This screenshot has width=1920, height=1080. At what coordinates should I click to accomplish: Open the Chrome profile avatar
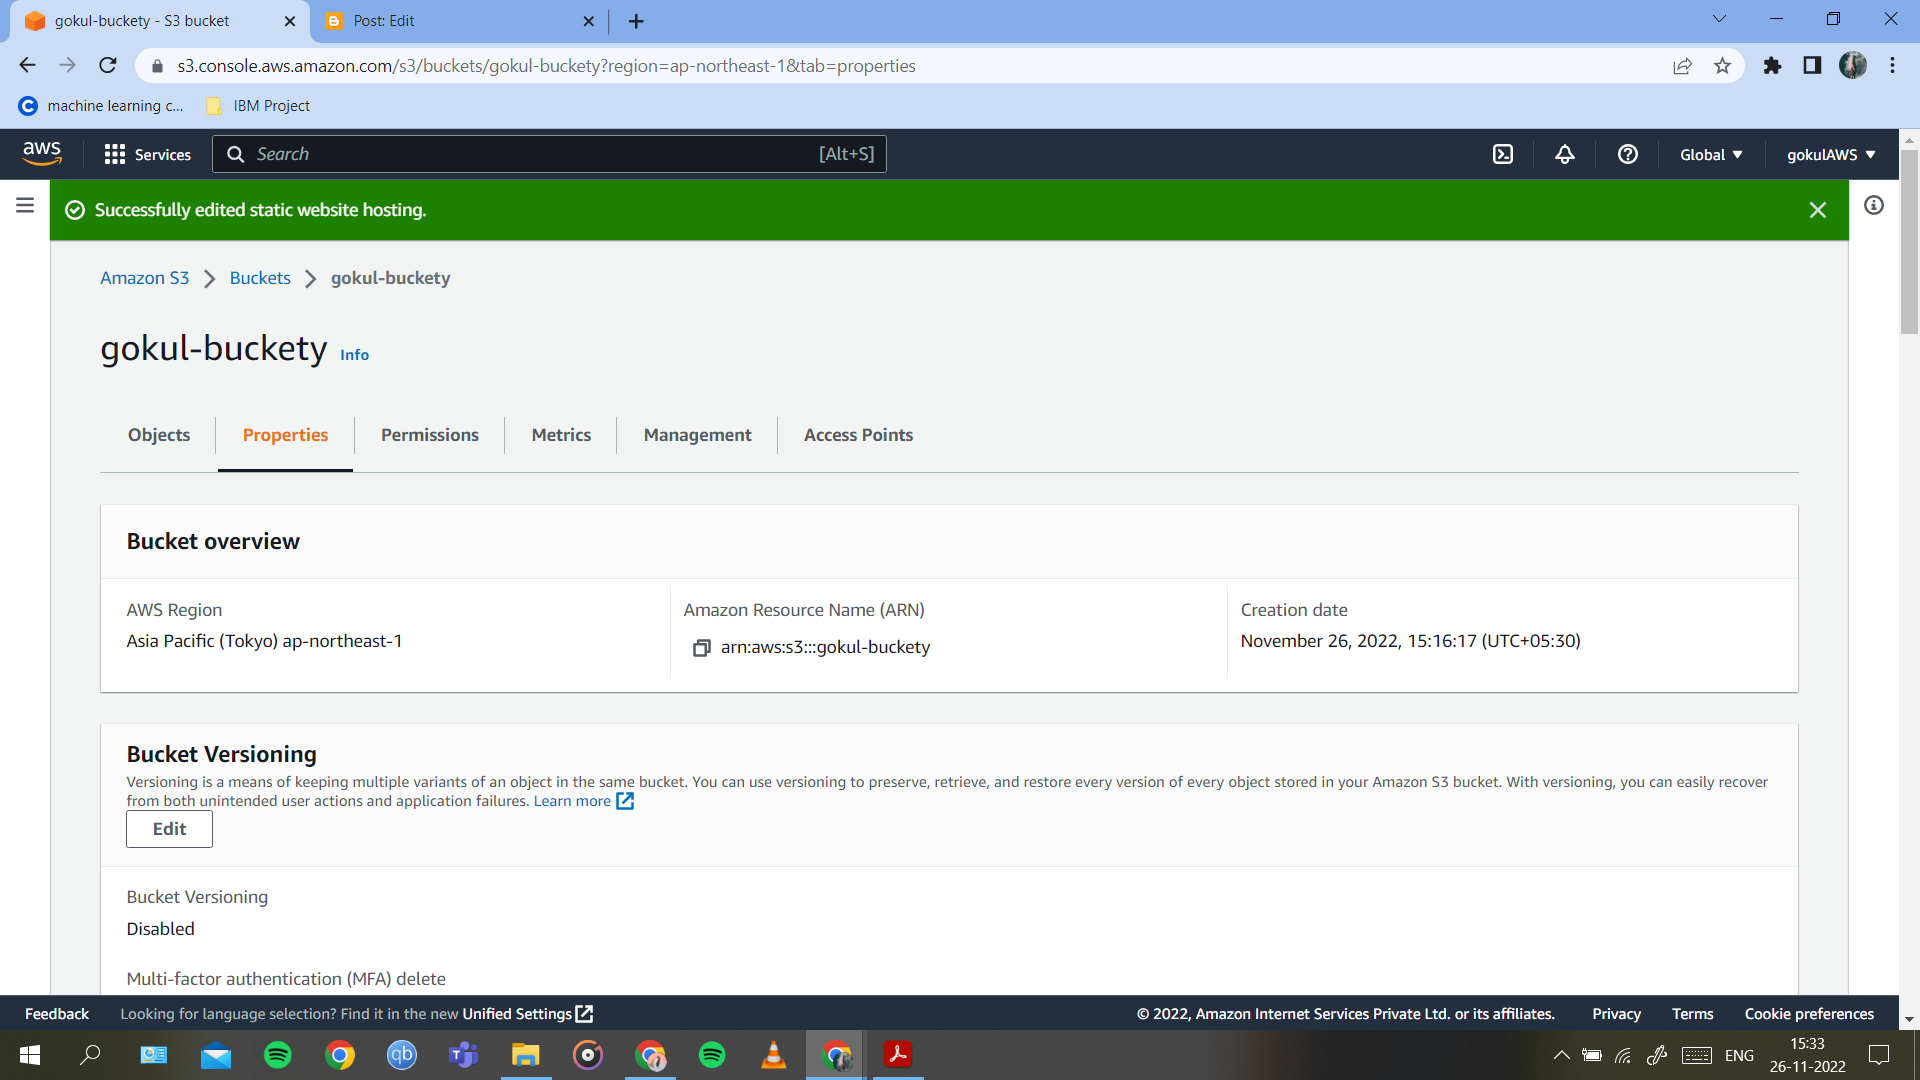click(1852, 66)
